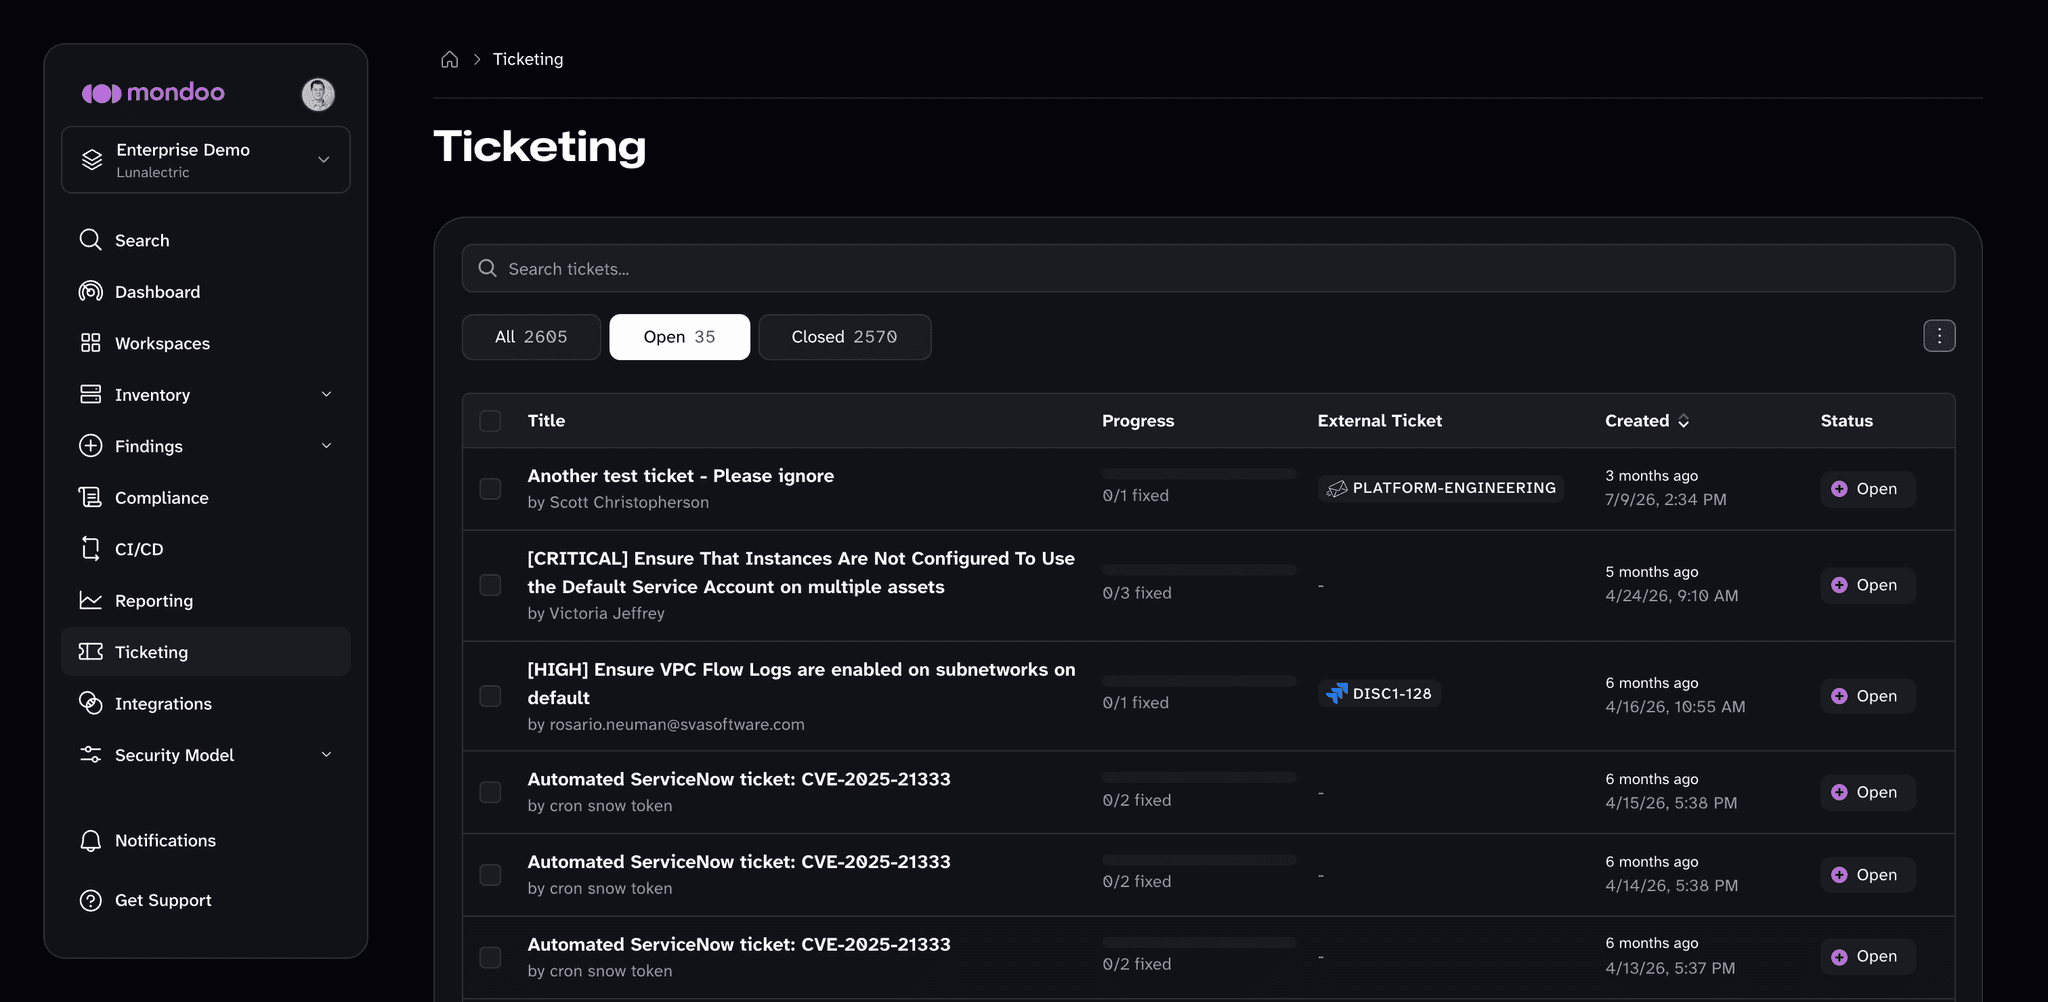Select checkbox for the [HIGH] VPC Flow Logs ticket

click(490, 696)
